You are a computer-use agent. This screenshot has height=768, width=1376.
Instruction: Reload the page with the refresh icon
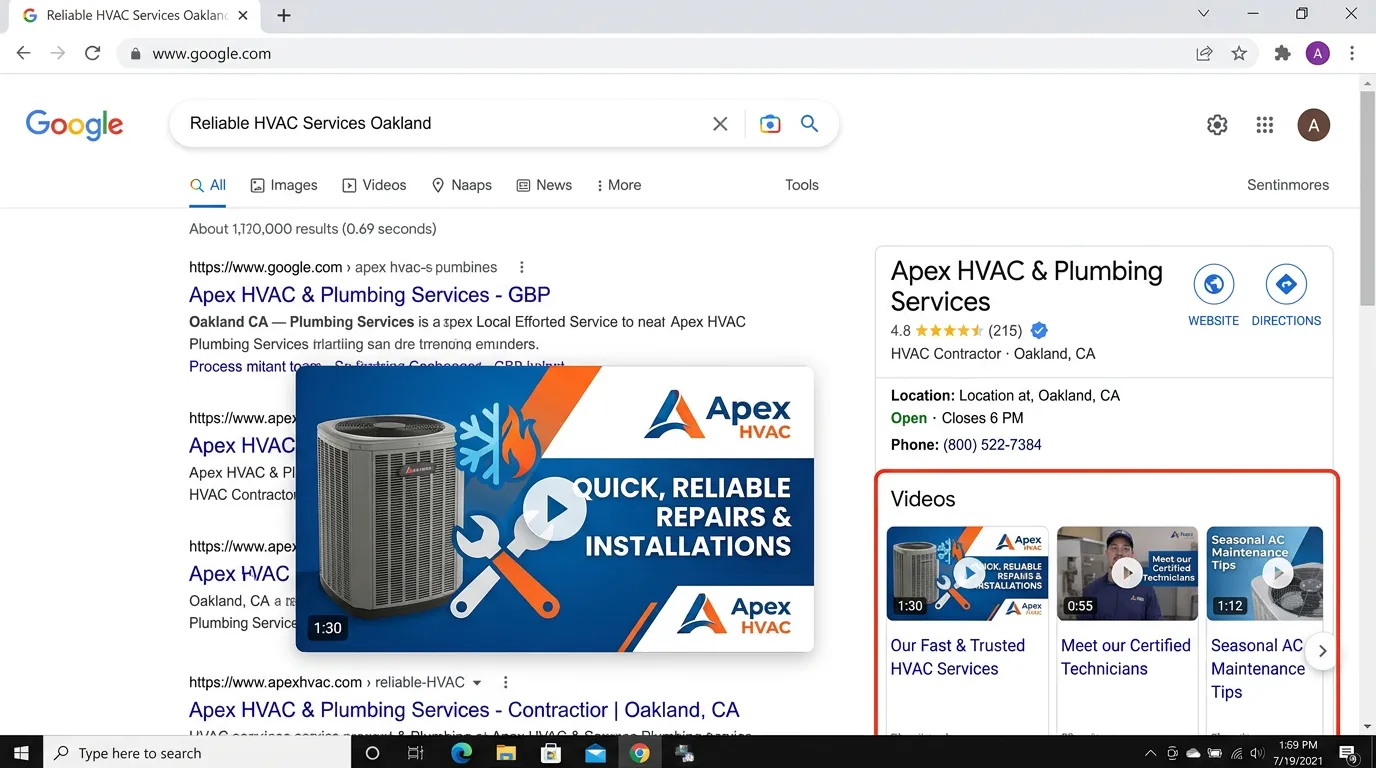92,53
